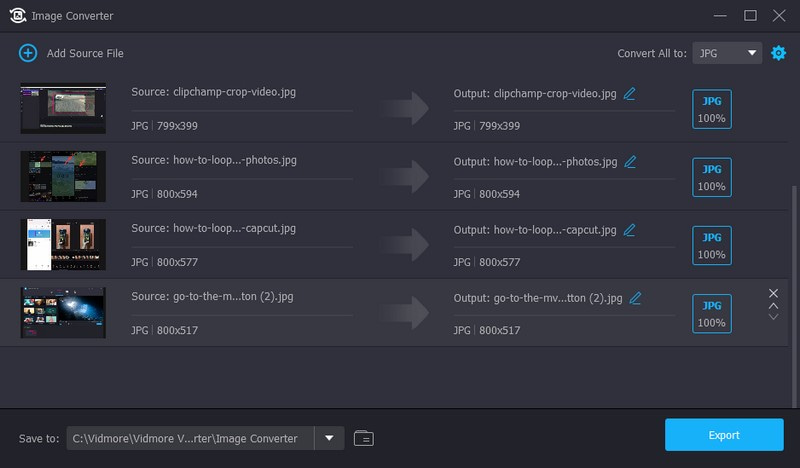Image resolution: width=800 pixels, height=468 pixels.
Task: Open the conversion settings gear icon
Action: coord(778,53)
